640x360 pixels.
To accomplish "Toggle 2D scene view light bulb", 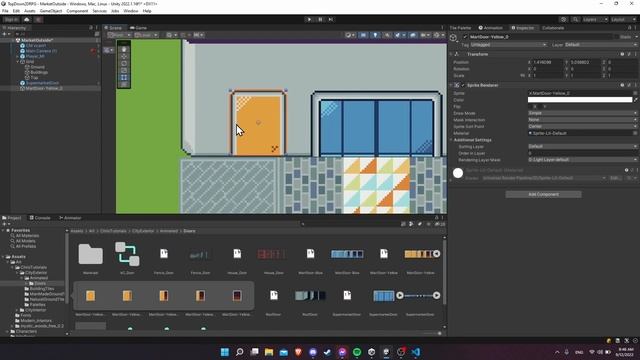I will pos(375,35).
